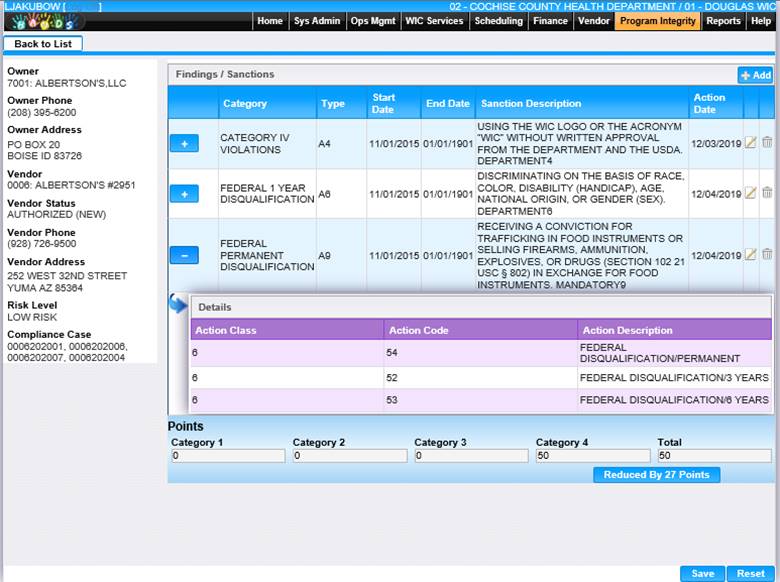
Task: Sort by the End Date column header
Action: click(x=448, y=103)
